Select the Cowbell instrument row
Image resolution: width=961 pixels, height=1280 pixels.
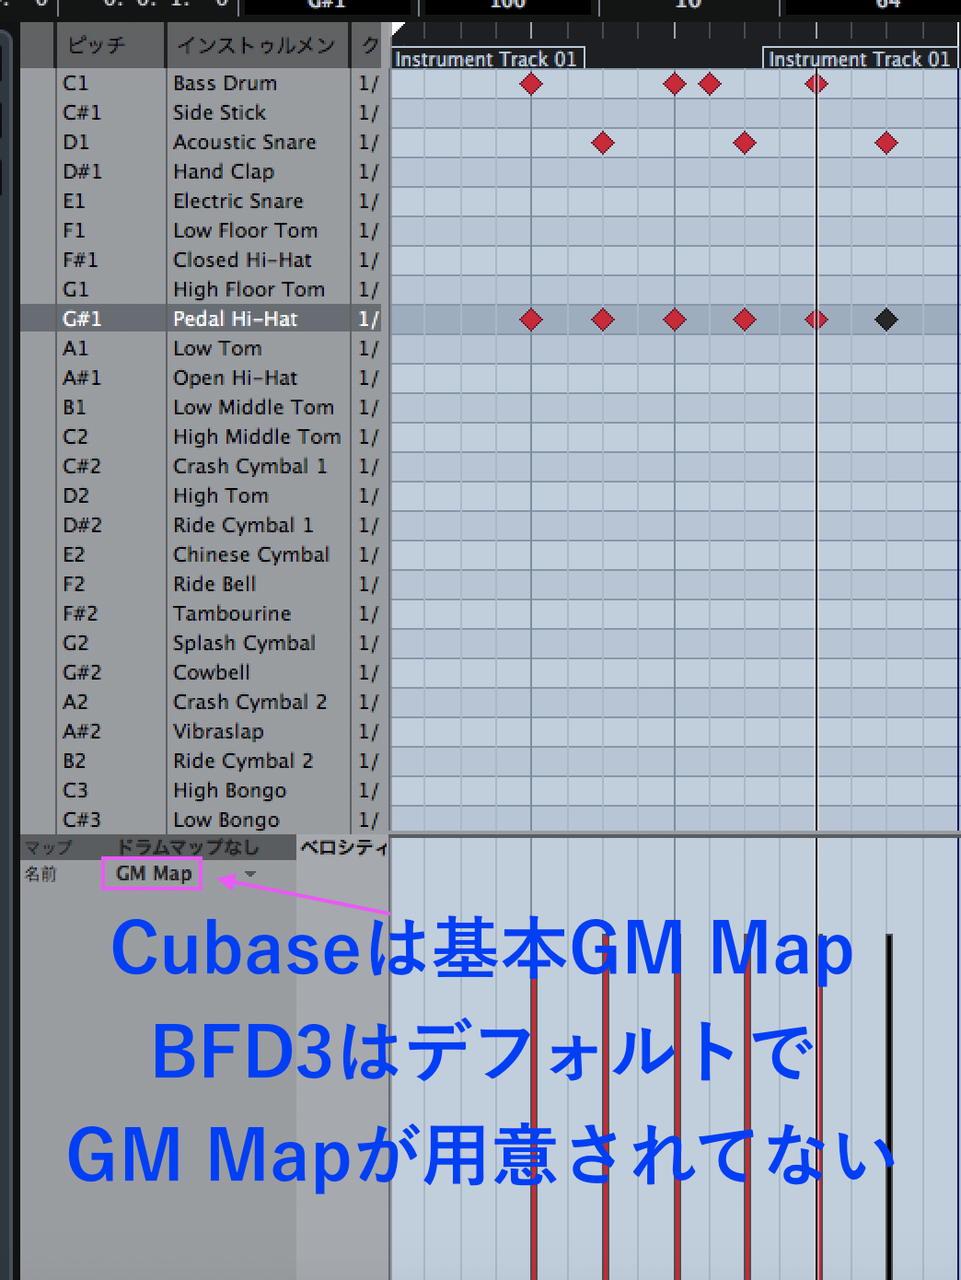click(x=211, y=672)
